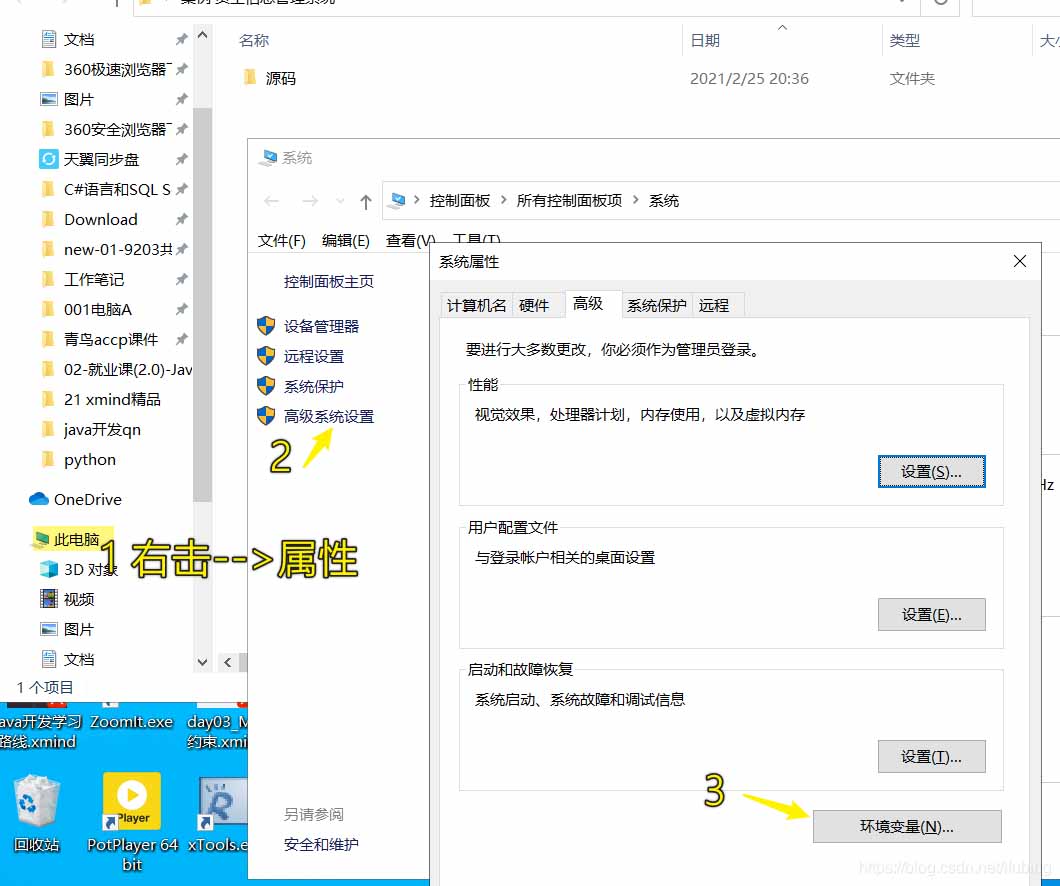
Task: Click 设置(E) for 用户配置文件
Action: [931, 614]
